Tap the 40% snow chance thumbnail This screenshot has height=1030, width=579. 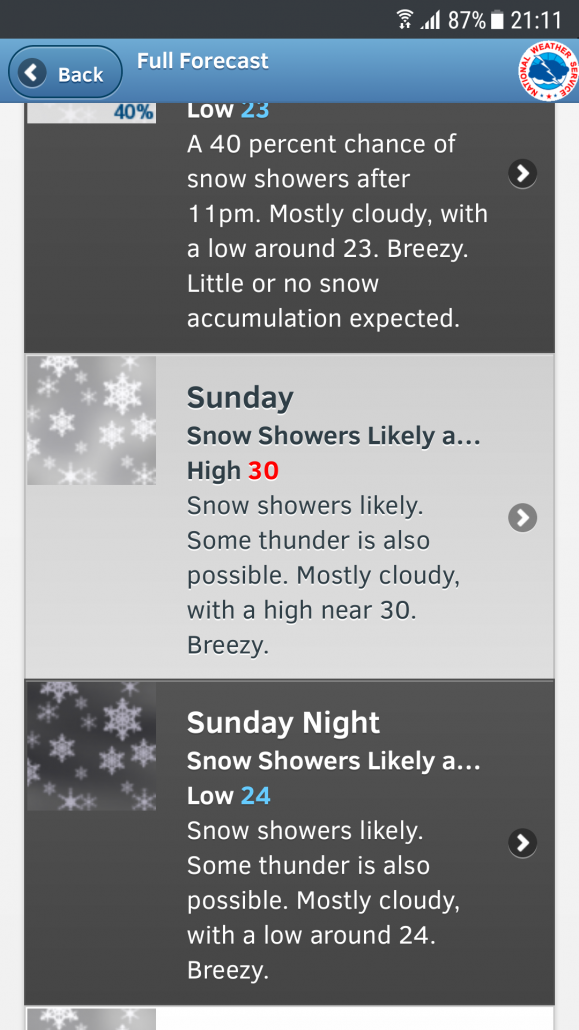(91, 112)
